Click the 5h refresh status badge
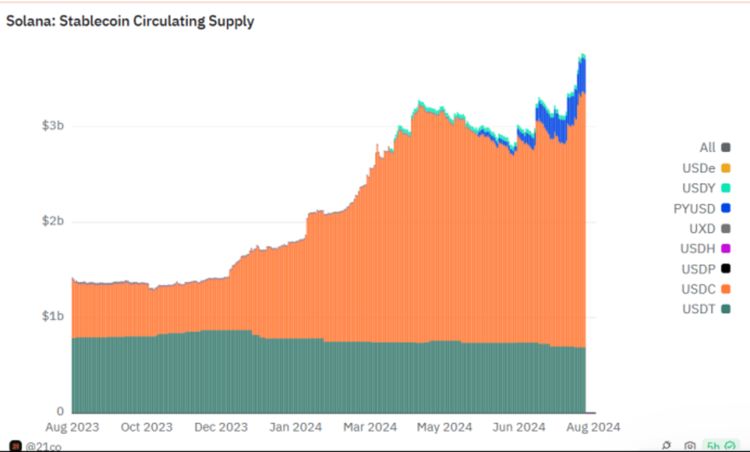750x452 pixels. [x=721, y=446]
